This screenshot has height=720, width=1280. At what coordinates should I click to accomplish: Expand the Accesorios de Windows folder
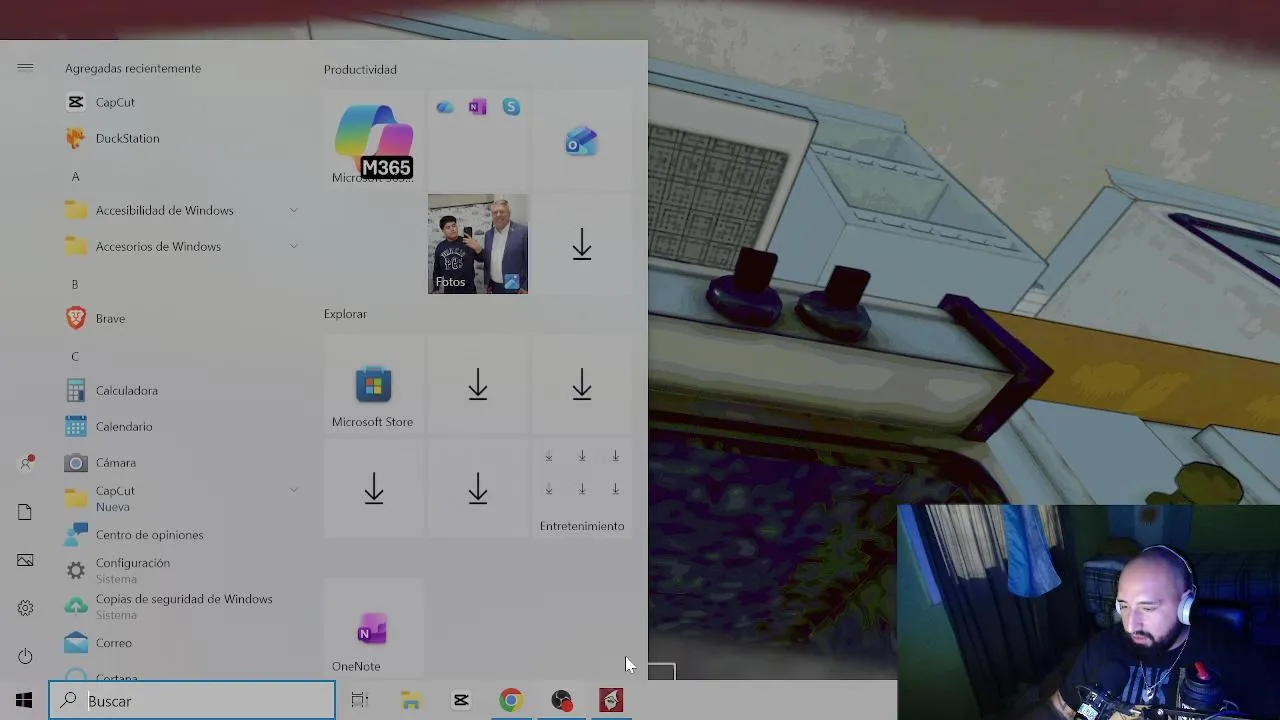click(x=180, y=246)
